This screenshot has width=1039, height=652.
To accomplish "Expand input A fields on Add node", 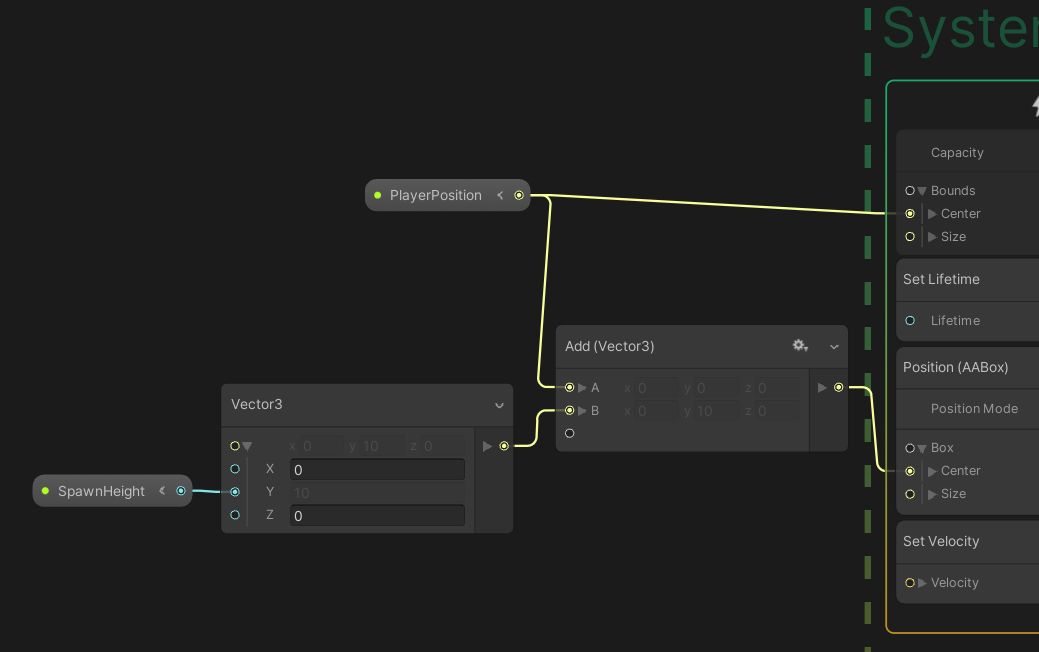I will pyautogui.click(x=582, y=388).
